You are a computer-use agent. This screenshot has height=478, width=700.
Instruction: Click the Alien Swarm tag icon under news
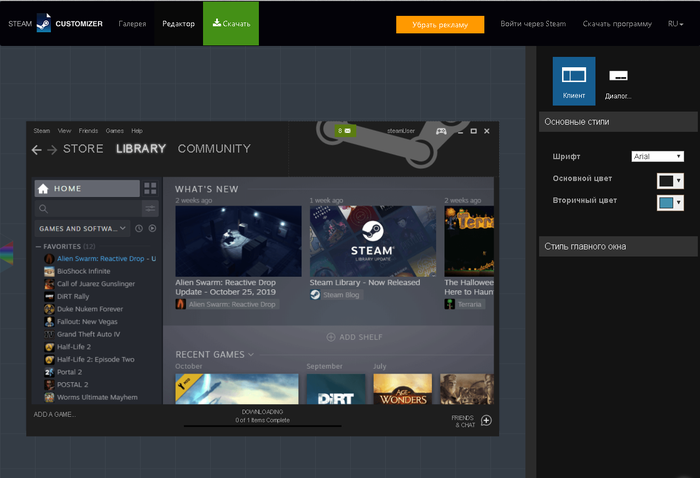click(x=180, y=304)
